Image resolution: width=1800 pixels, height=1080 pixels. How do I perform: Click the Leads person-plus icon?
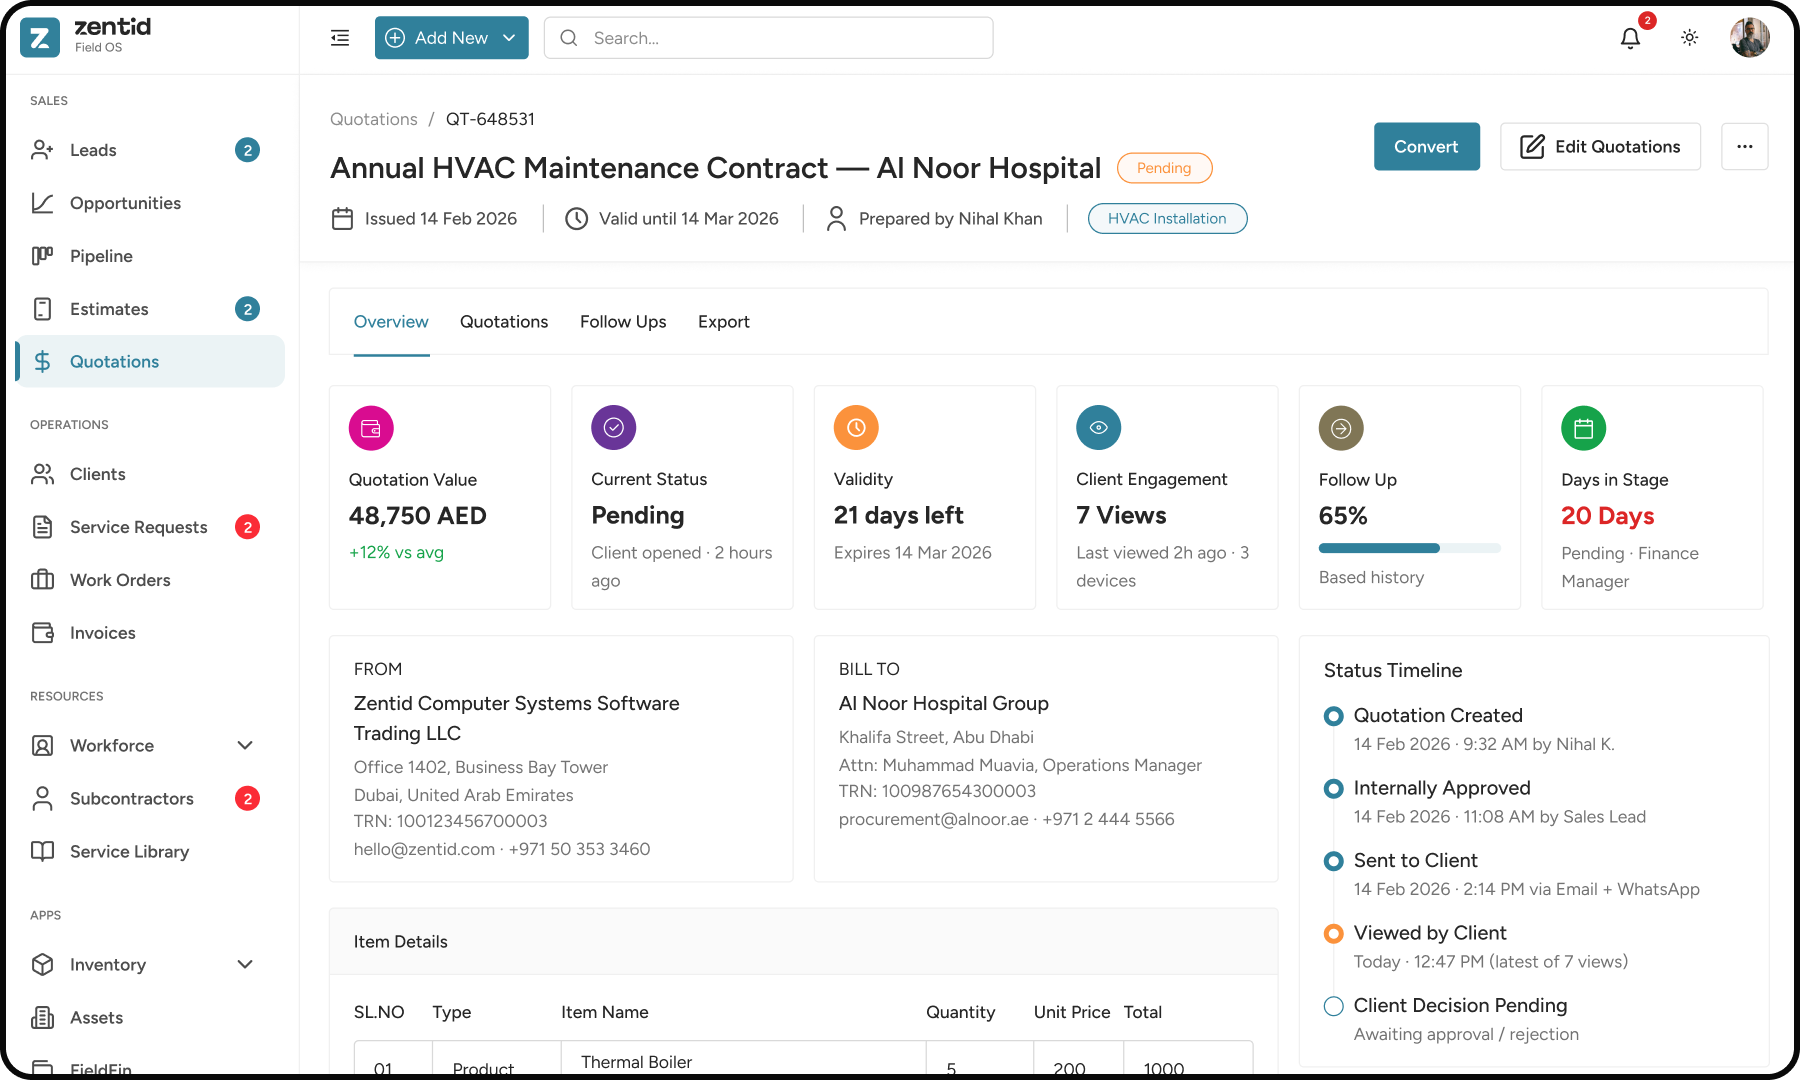(x=42, y=150)
